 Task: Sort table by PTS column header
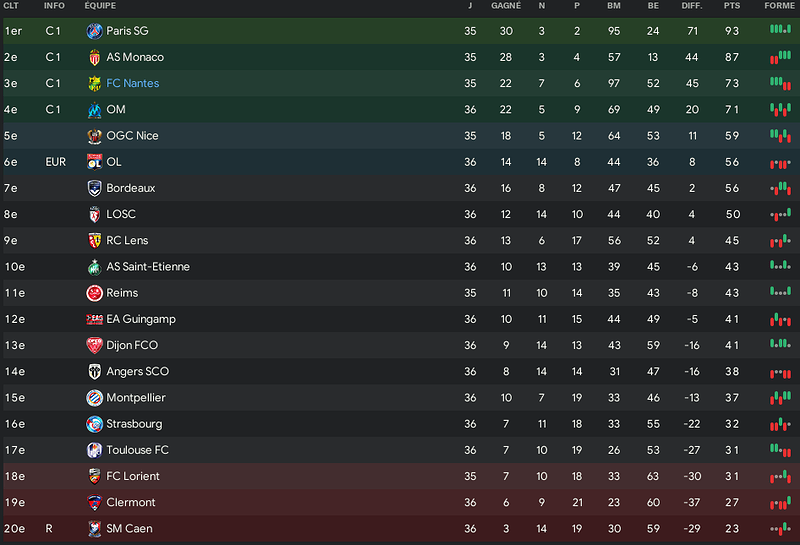coord(732,6)
